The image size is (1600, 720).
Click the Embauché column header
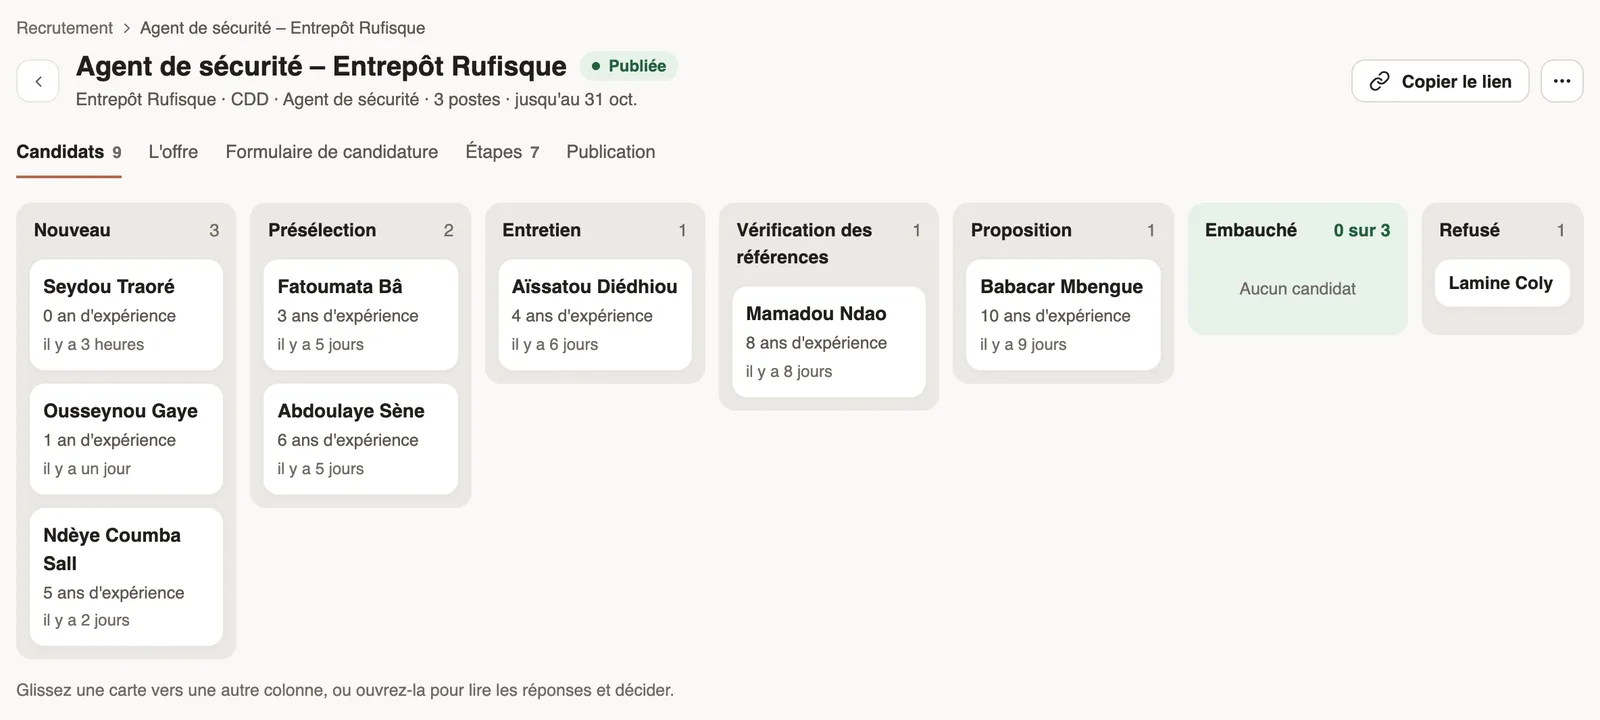click(x=1251, y=230)
